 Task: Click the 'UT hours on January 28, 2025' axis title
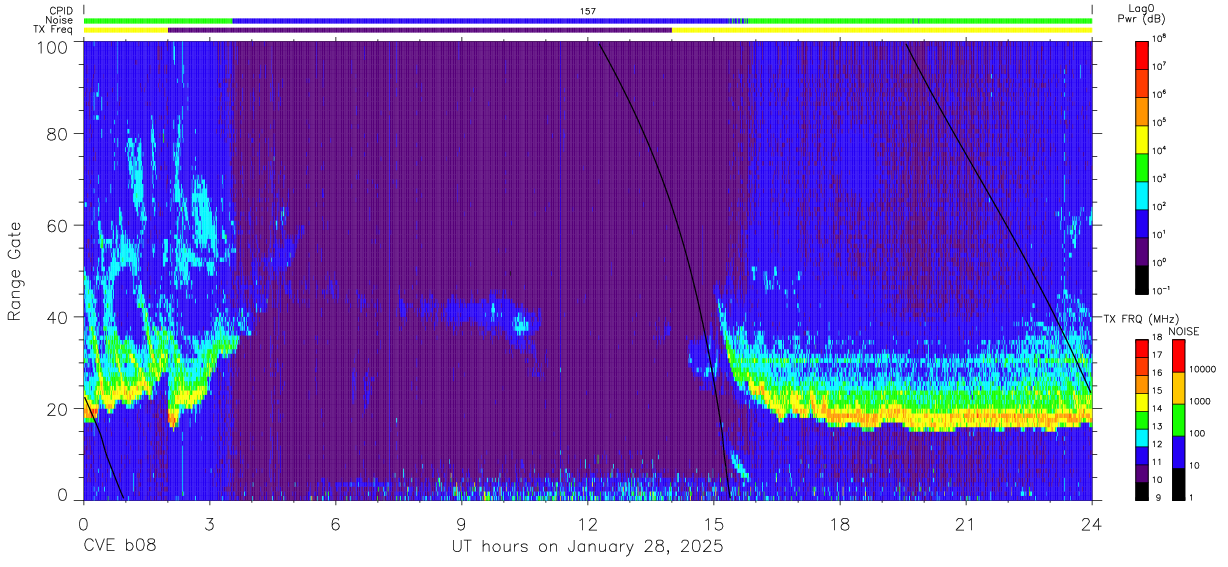(x=587, y=547)
